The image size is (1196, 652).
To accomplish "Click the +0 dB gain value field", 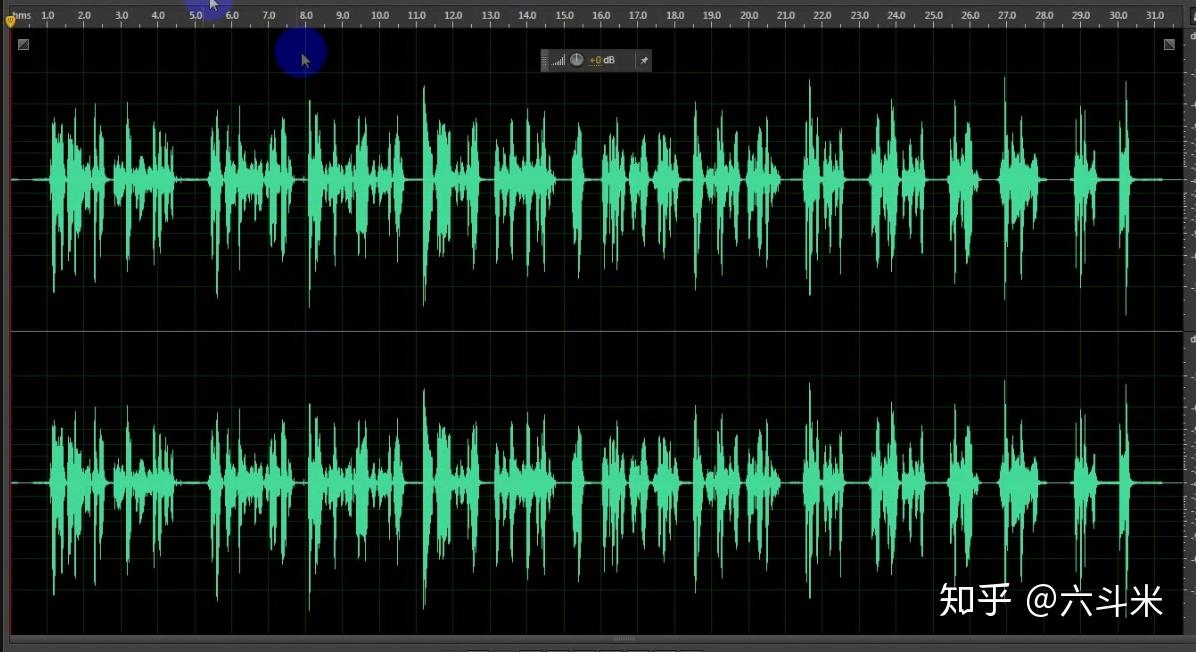I will pos(602,60).
